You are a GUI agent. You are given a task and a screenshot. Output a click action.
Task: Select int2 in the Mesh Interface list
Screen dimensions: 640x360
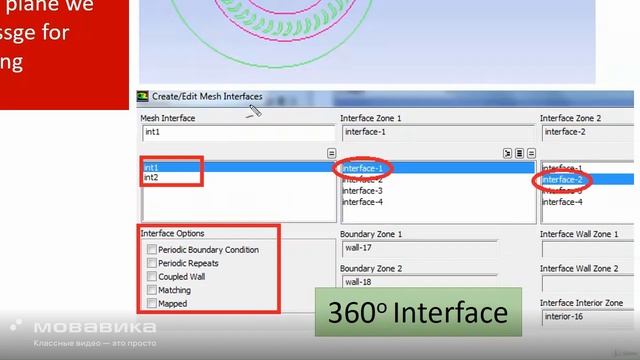coord(238,178)
